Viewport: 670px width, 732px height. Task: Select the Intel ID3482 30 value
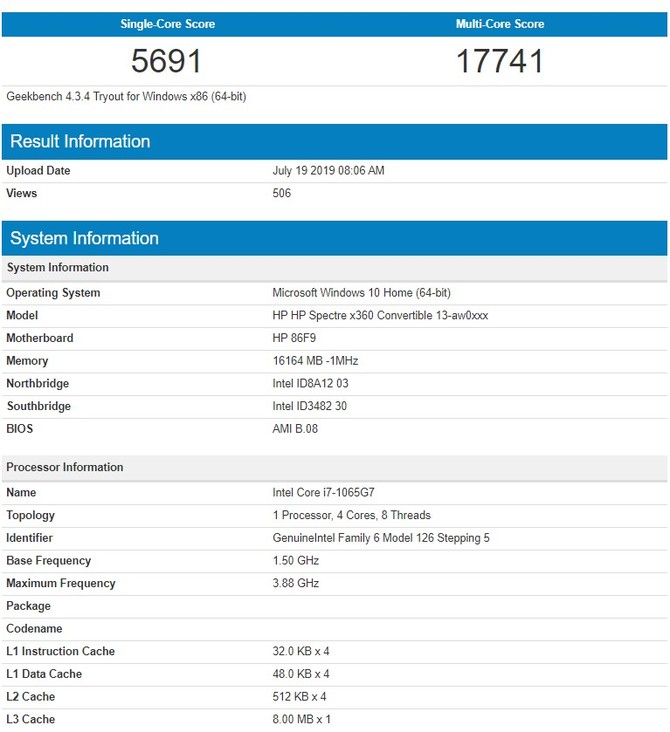coord(310,406)
